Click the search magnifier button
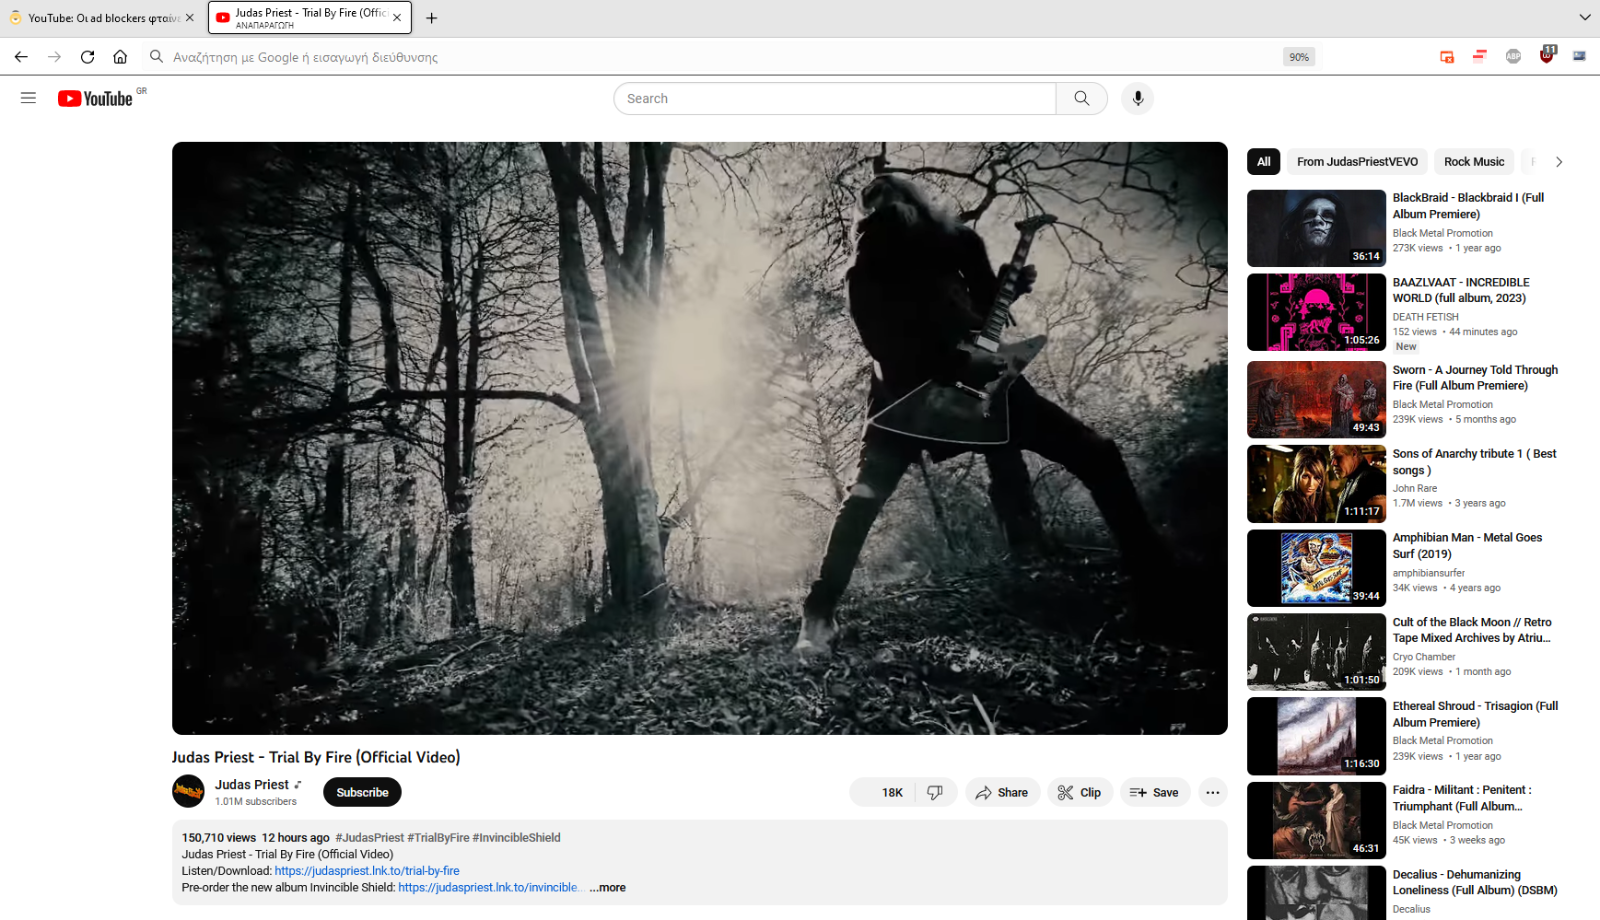This screenshot has height=920, width=1600. pyautogui.click(x=1082, y=98)
